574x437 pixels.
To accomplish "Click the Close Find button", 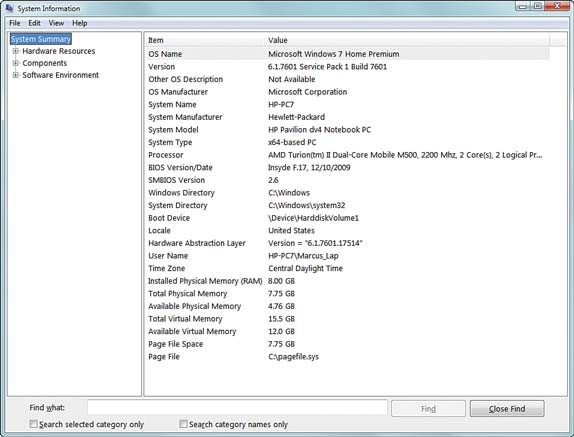I will [507, 408].
